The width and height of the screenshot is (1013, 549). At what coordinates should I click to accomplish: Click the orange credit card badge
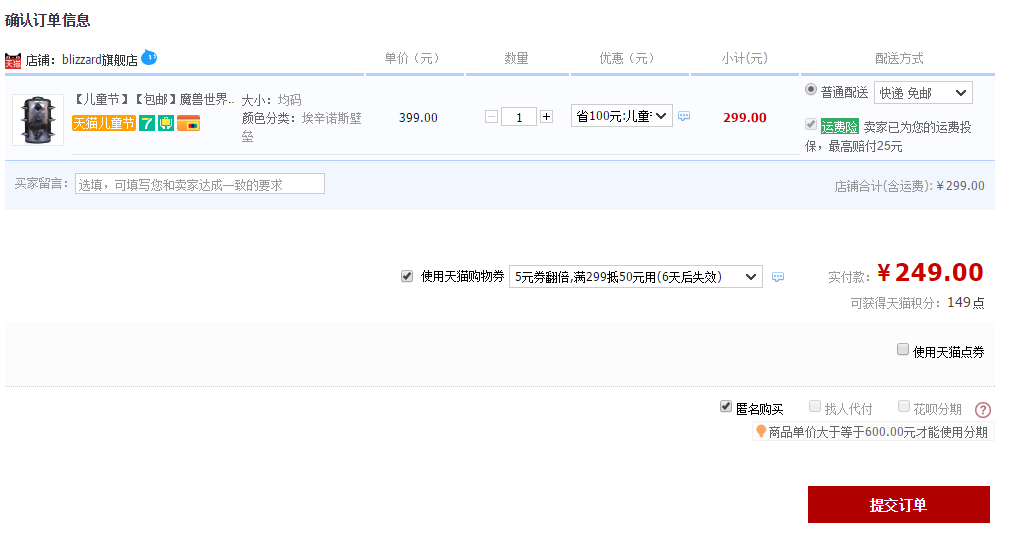click(189, 123)
